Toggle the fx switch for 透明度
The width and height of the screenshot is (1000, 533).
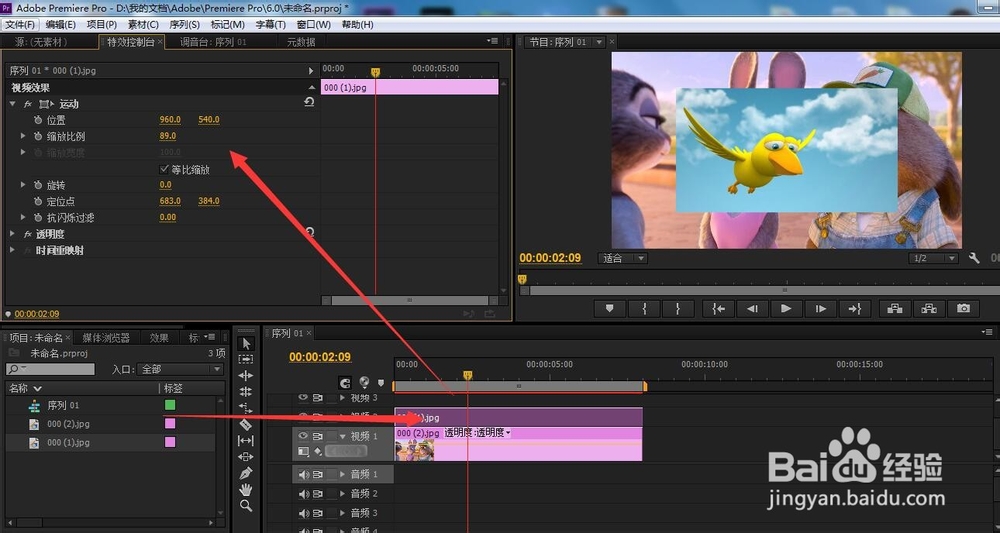[x=28, y=235]
